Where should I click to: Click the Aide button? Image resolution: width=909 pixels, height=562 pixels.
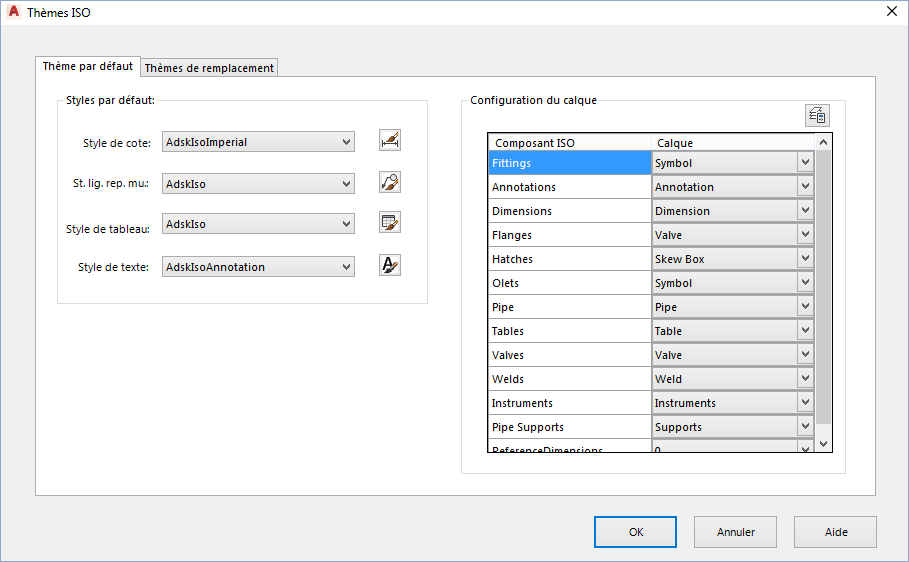point(835,532)
